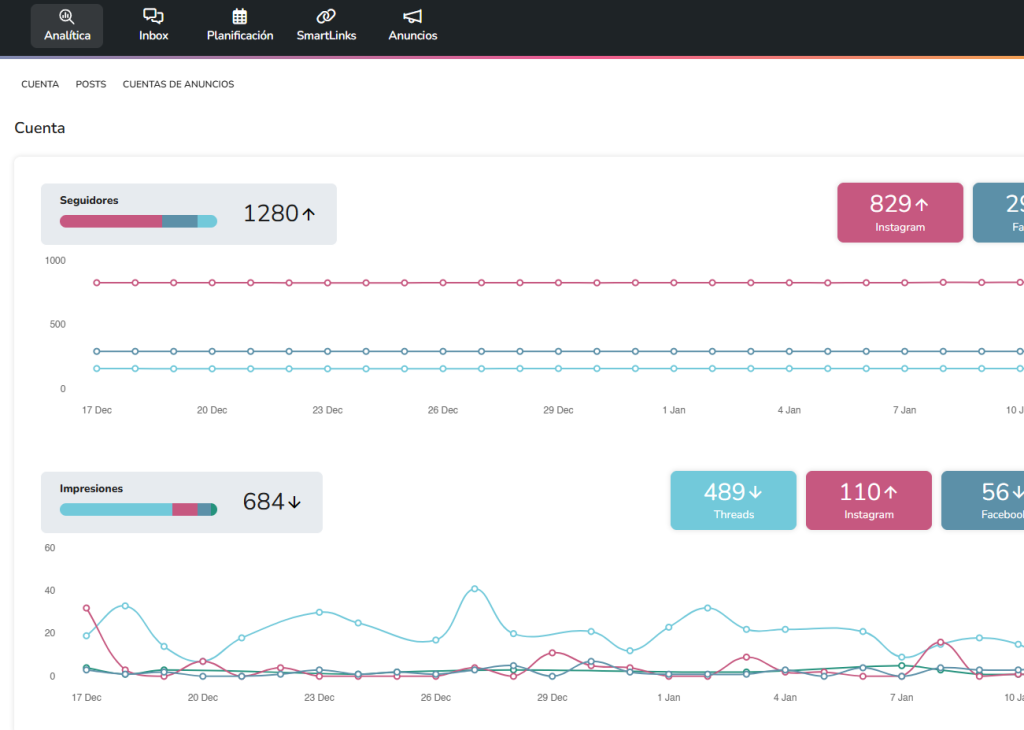
Task: Click the down arrow in the 489 Threads card
Action: coord(755,492)
